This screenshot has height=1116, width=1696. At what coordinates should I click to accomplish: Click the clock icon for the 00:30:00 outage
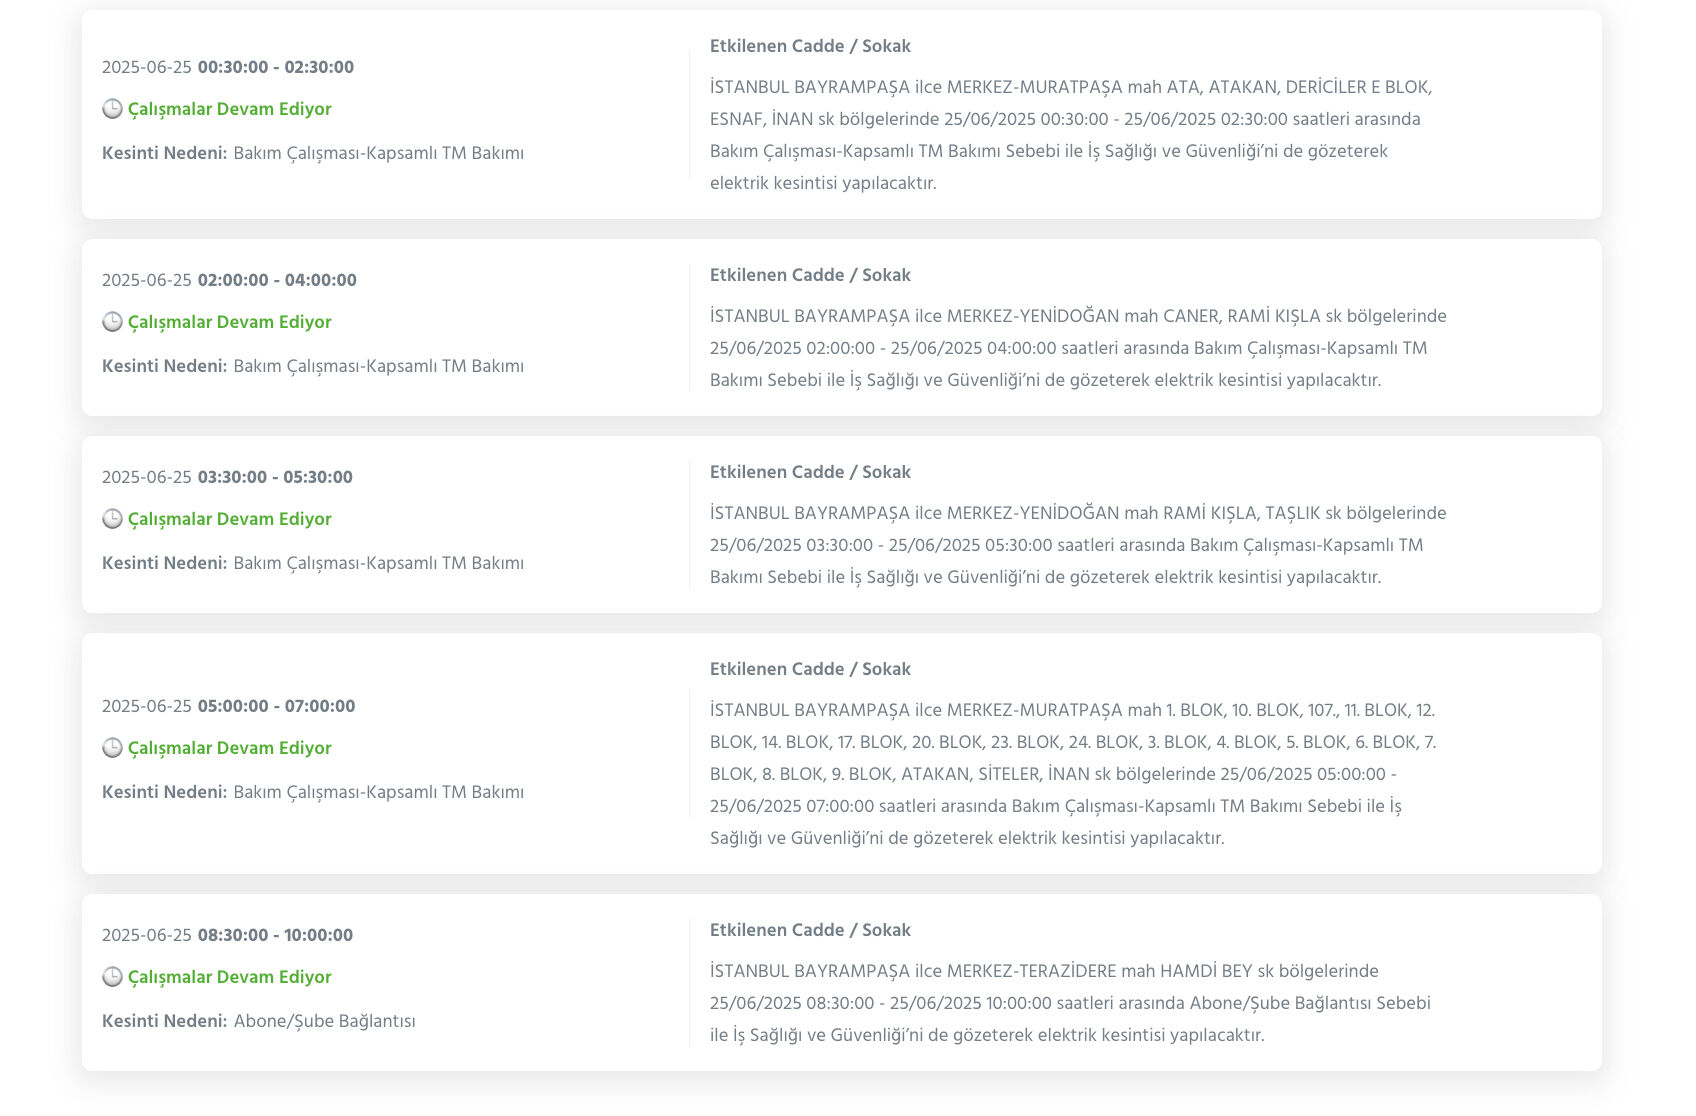pos(112,109)
